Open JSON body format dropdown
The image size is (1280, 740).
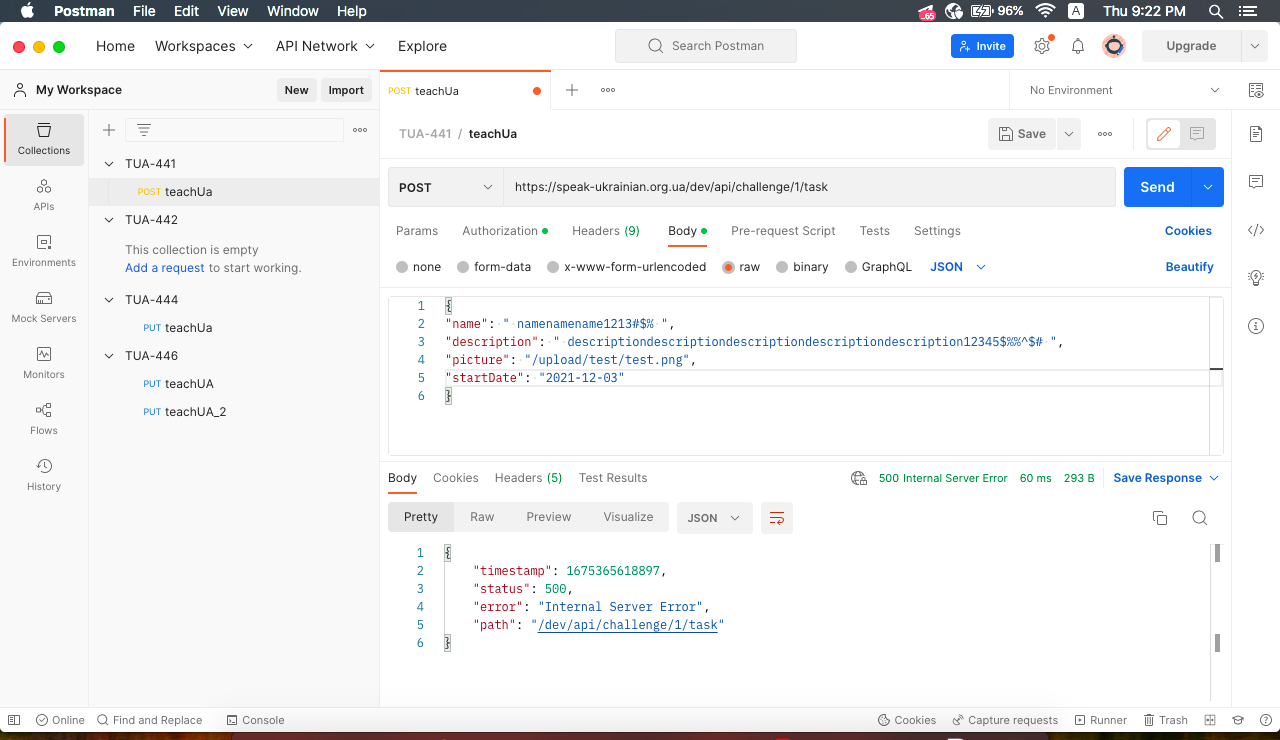(958, 267)
